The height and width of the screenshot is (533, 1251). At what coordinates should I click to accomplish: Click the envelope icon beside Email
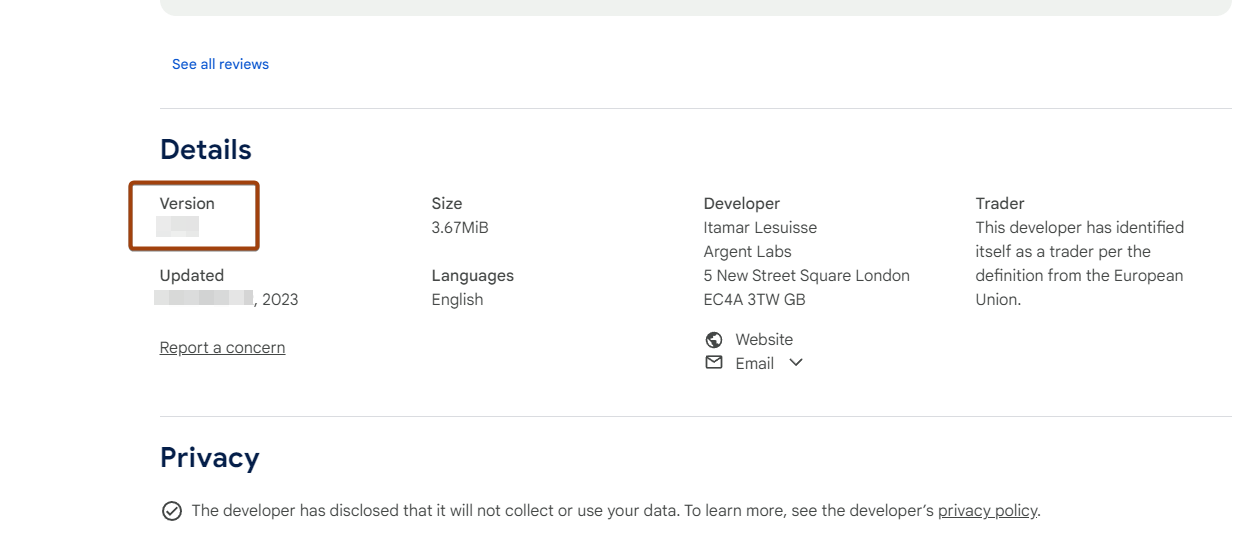tap(714, 363)
